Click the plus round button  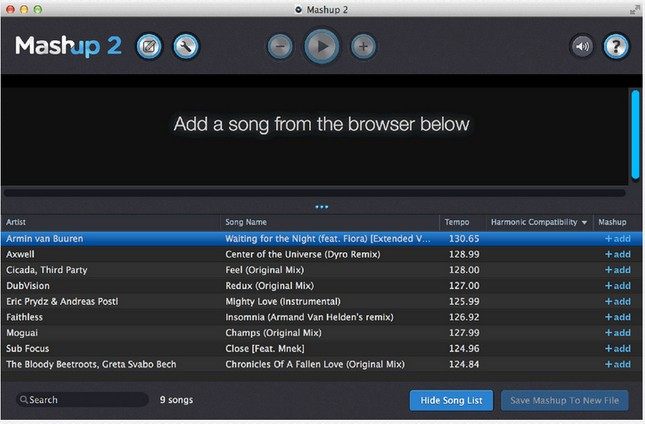(x=363, y=46)
